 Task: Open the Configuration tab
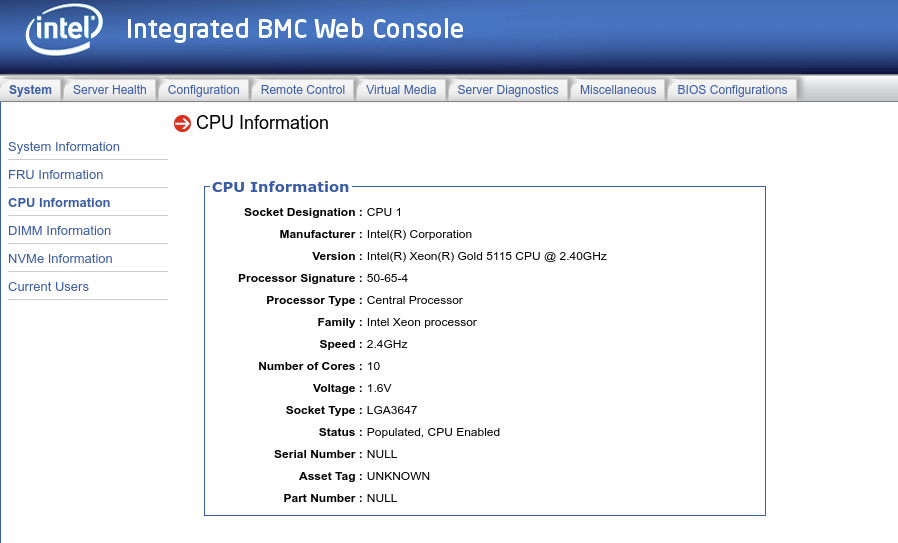pyautogui.click(x=203, y=90)
